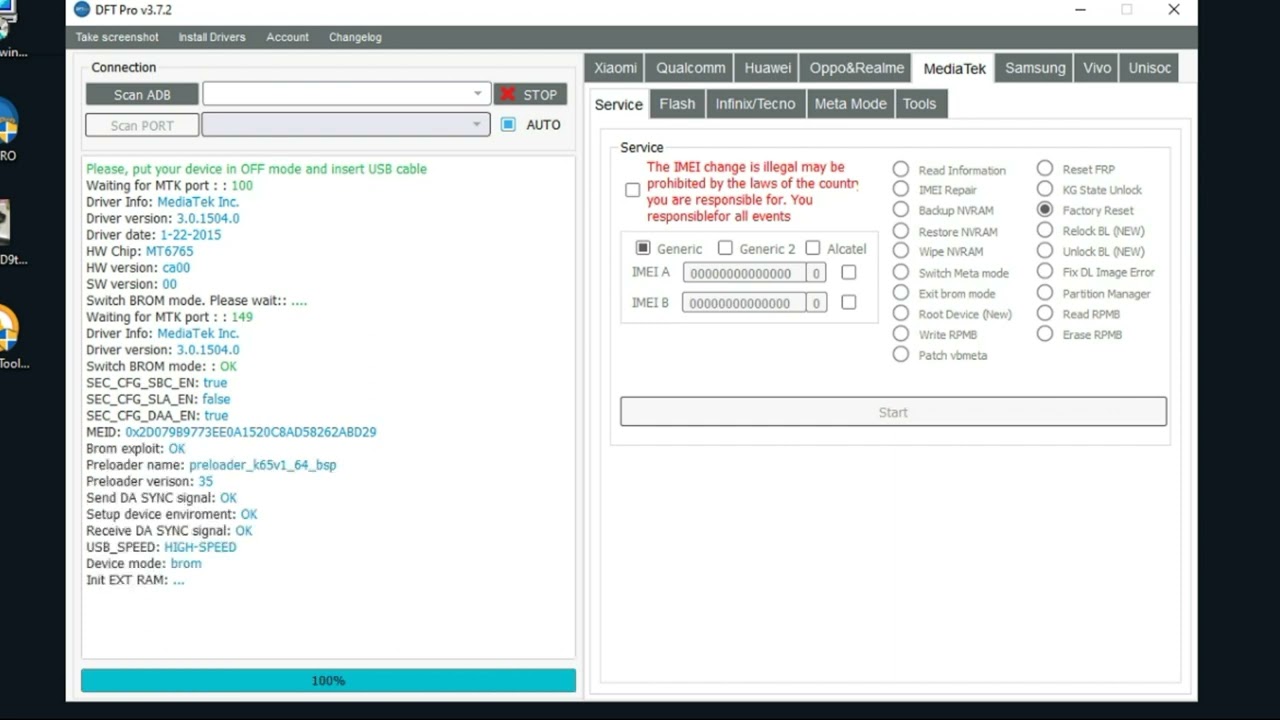This screenshot has height=720, width=1280.
Task: Enable the IMEI B checkbox
Action: pyautogui.click(x=849, y=302)
